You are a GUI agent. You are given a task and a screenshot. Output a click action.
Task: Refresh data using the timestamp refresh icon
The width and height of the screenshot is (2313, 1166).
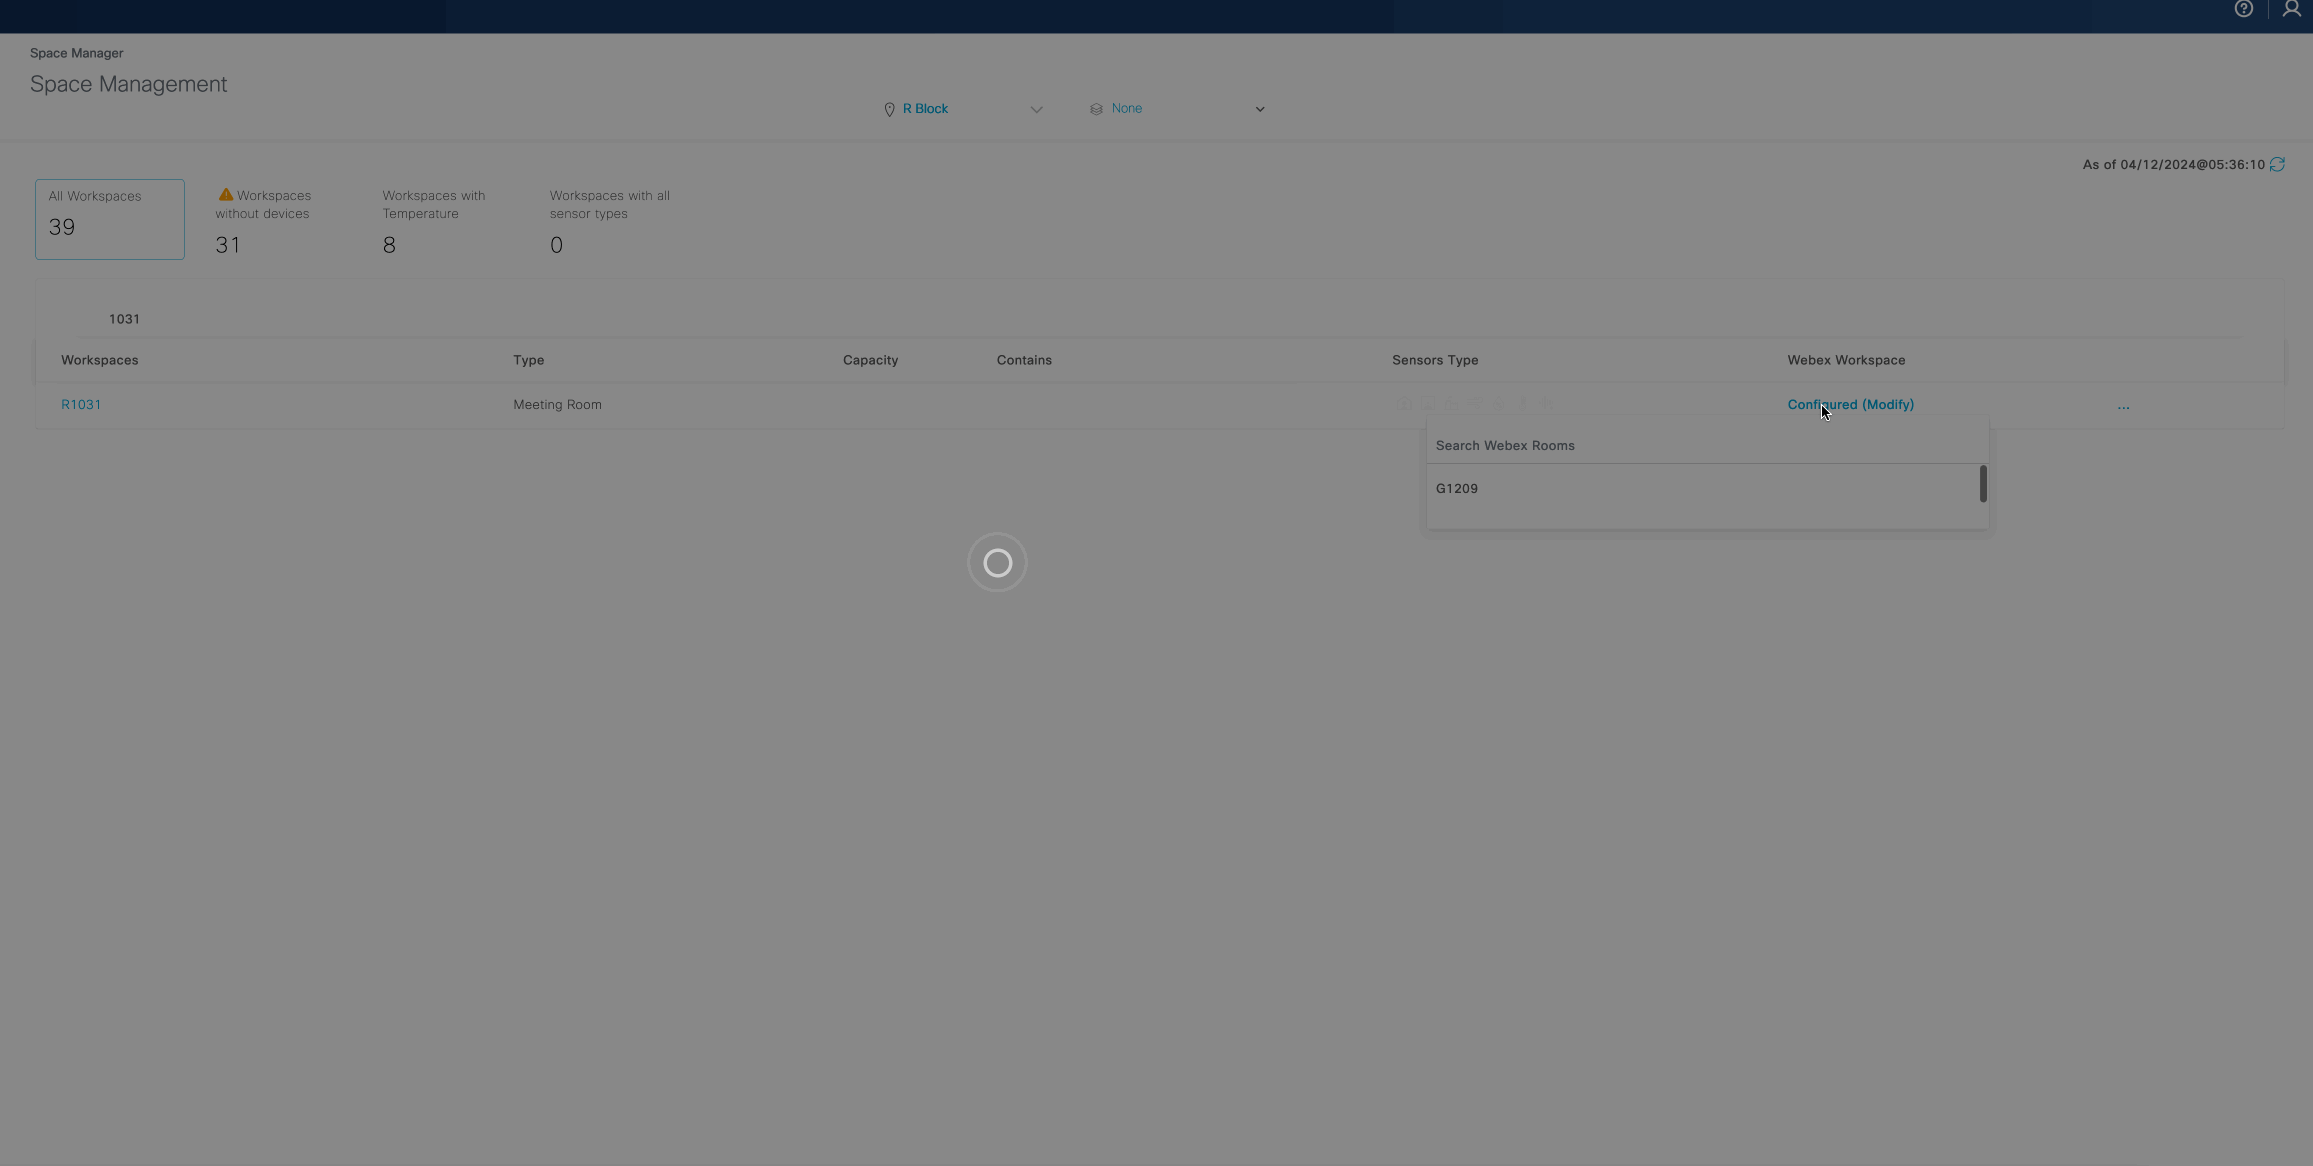(x=2277, y=164)
